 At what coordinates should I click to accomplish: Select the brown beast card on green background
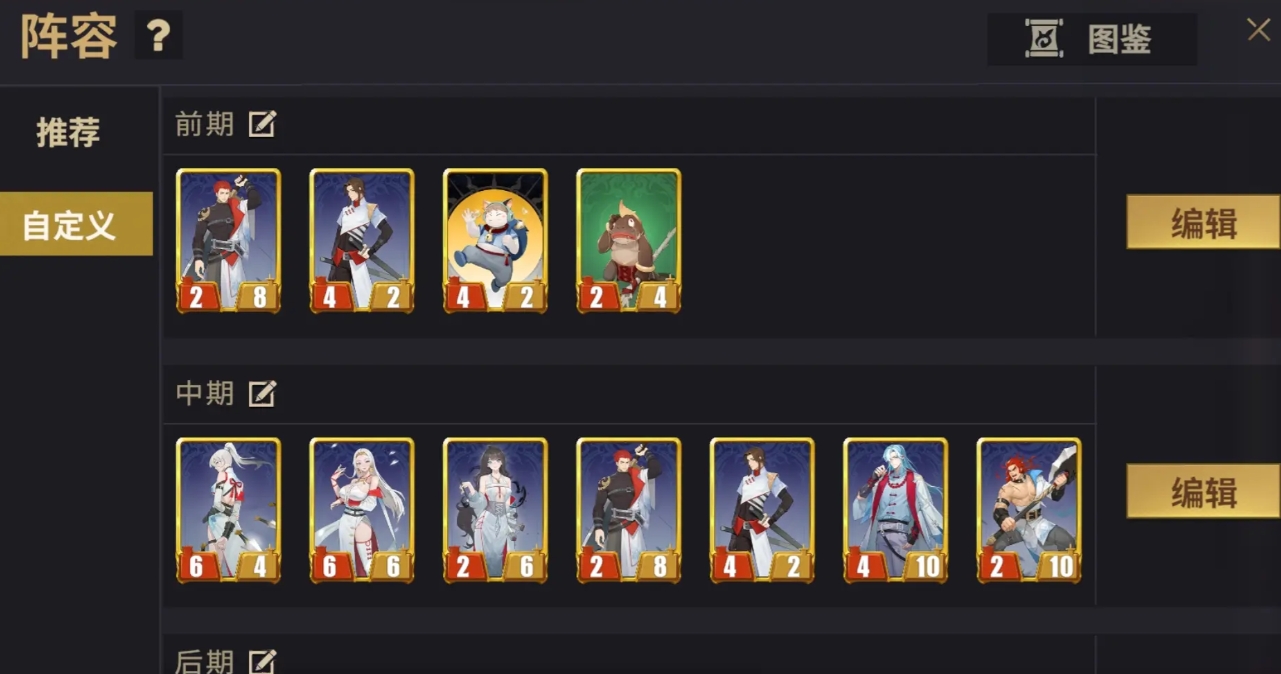[629, 241]
